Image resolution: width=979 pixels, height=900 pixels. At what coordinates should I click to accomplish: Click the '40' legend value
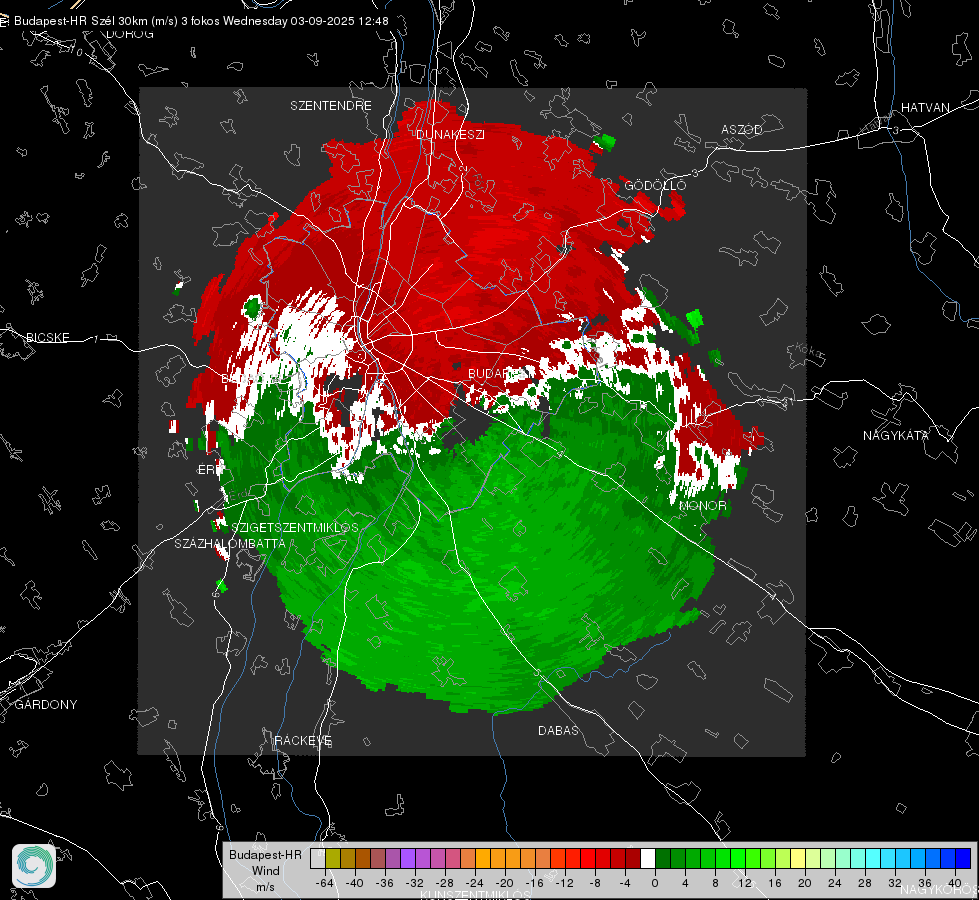(x=955, y=883)
